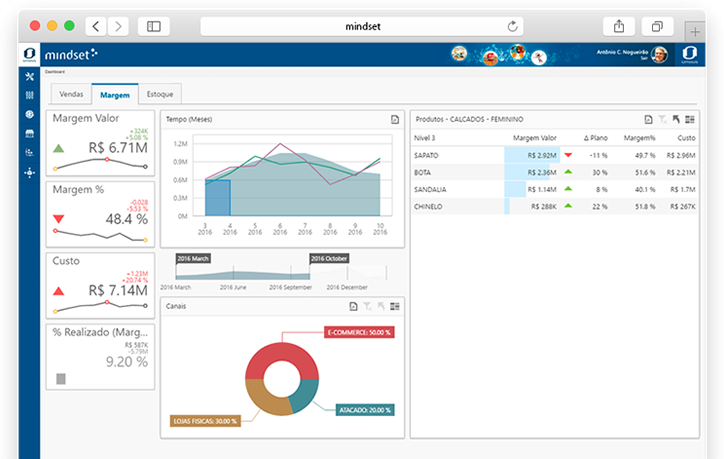Screen dimensions: 724x459
Task: Click the ATACADO: 20.00 % label
Action: pyautogui.click(x=365, y=410)
